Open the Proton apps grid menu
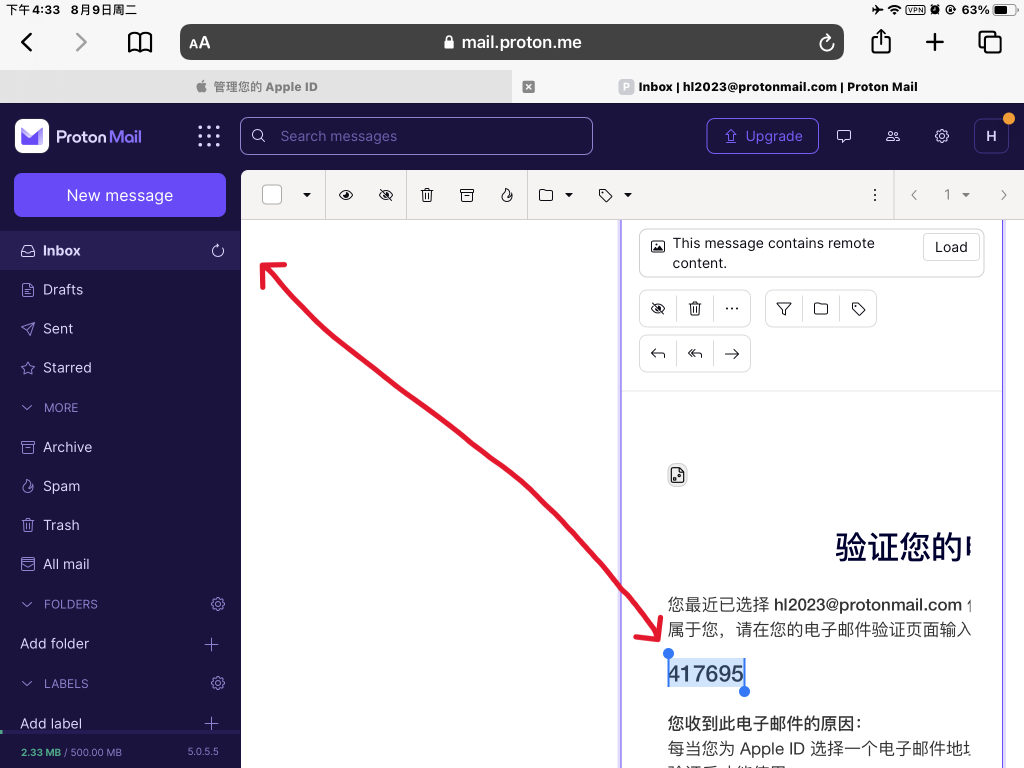Viewport: 1024px width, 768px height. [x=209, y=136]
